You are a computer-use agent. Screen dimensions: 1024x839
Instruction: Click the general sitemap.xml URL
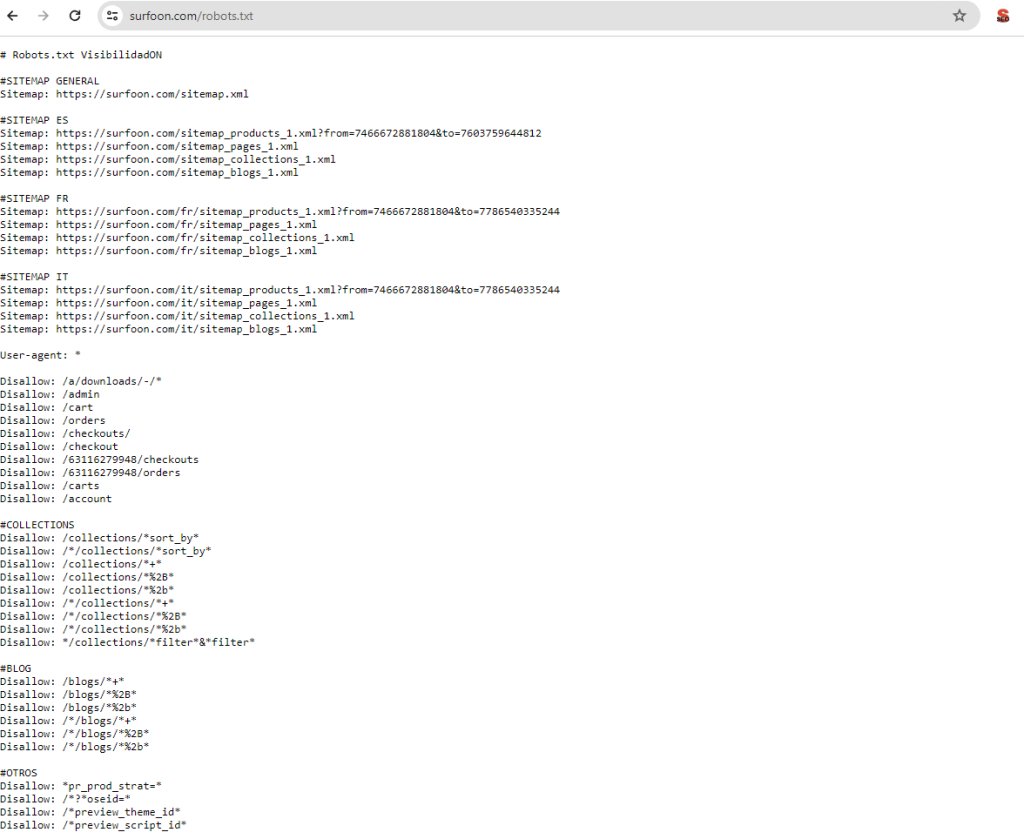coord(151,94)
